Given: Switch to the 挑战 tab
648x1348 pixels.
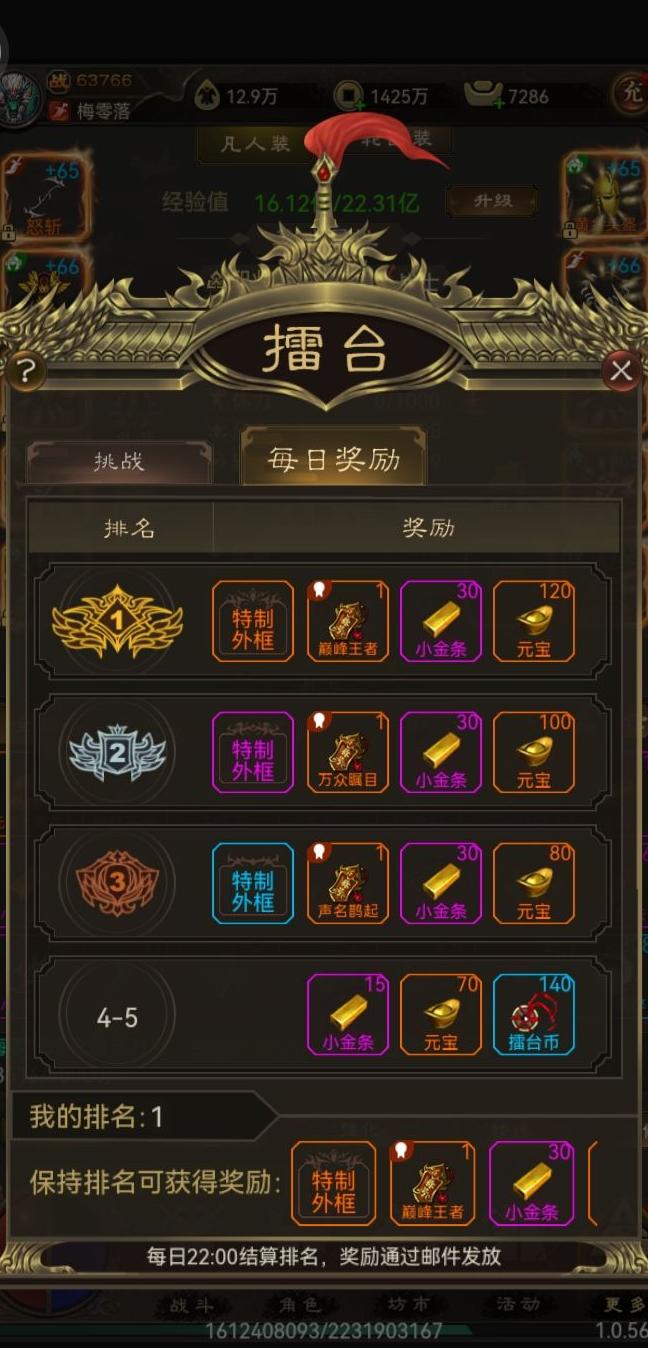Looking at the screenshot, I should click(119, 462).
